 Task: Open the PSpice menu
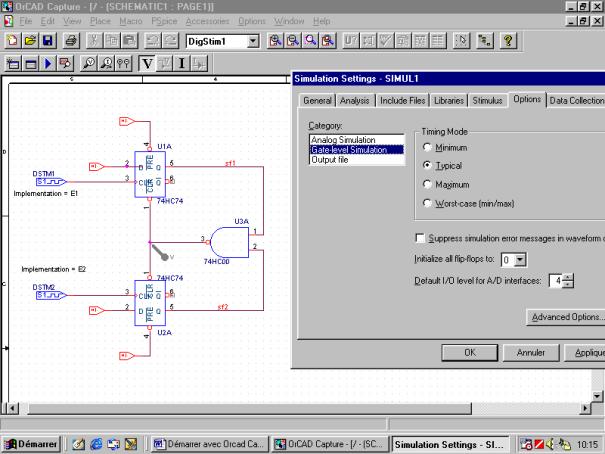(164, 21)
